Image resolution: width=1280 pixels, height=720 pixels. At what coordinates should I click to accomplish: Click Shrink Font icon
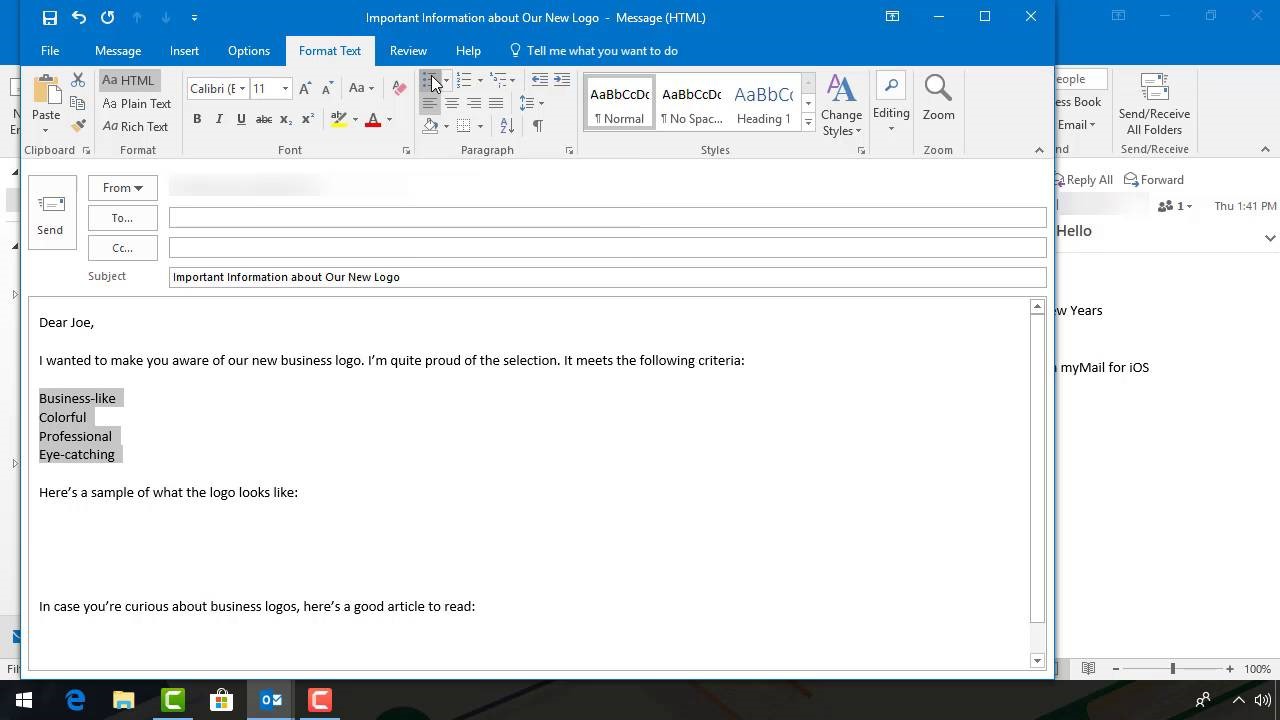pyautogui.click(x=327, y=88)
